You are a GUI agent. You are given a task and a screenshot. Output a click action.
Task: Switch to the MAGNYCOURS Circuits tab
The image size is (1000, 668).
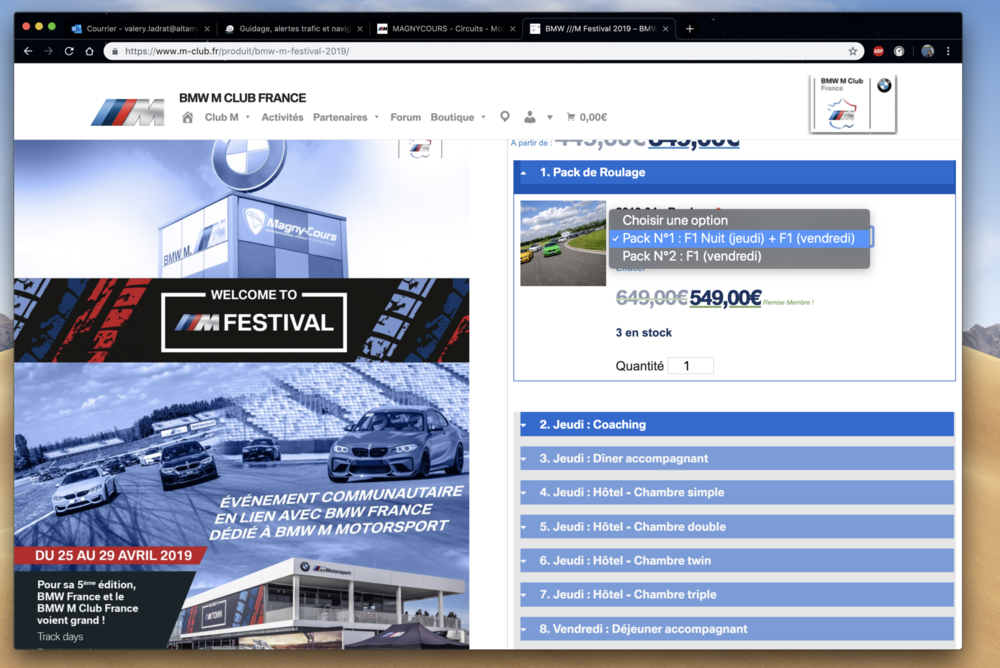pyautogui.click(x=446, y=29)
